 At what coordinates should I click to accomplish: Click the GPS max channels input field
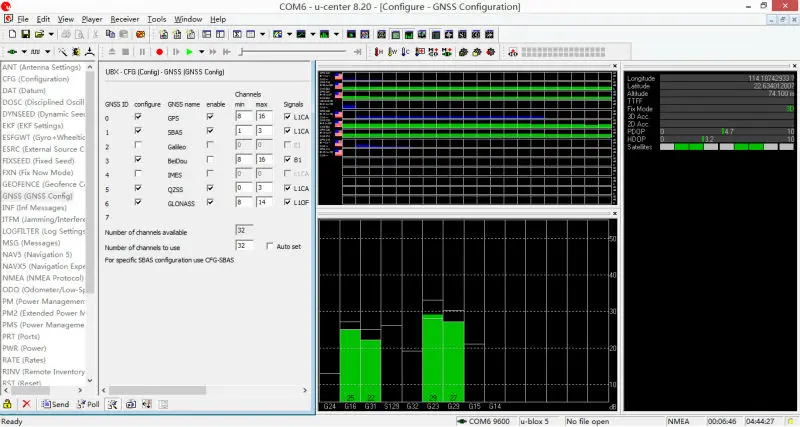pyautogui.click(x=264, y=117)
